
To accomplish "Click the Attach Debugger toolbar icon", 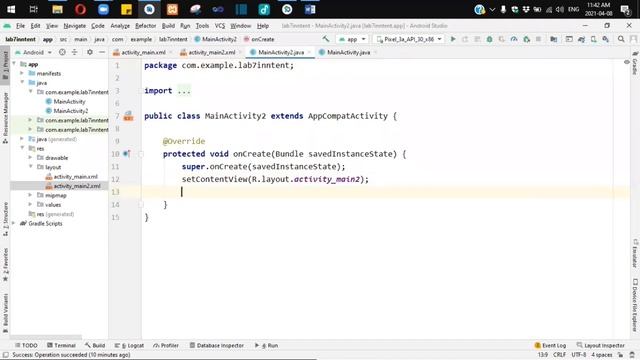I will 526,39.
